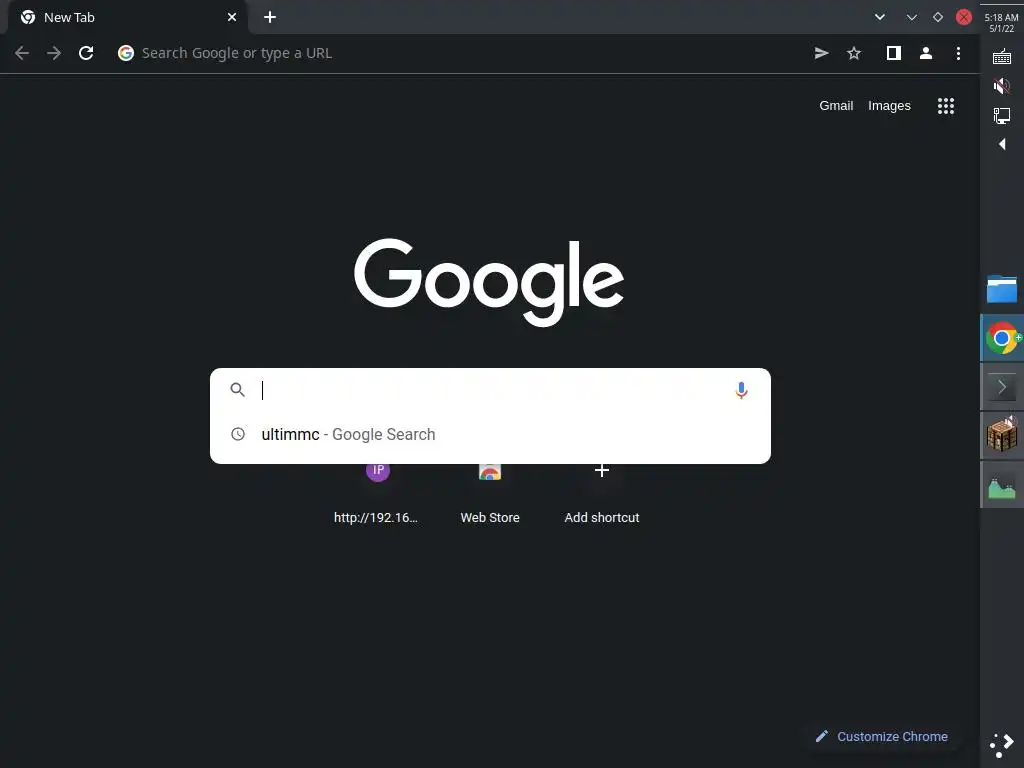Open the virtual keyboard tray icon
This screenshot has width=1024, height=768.
[1002, 57]
